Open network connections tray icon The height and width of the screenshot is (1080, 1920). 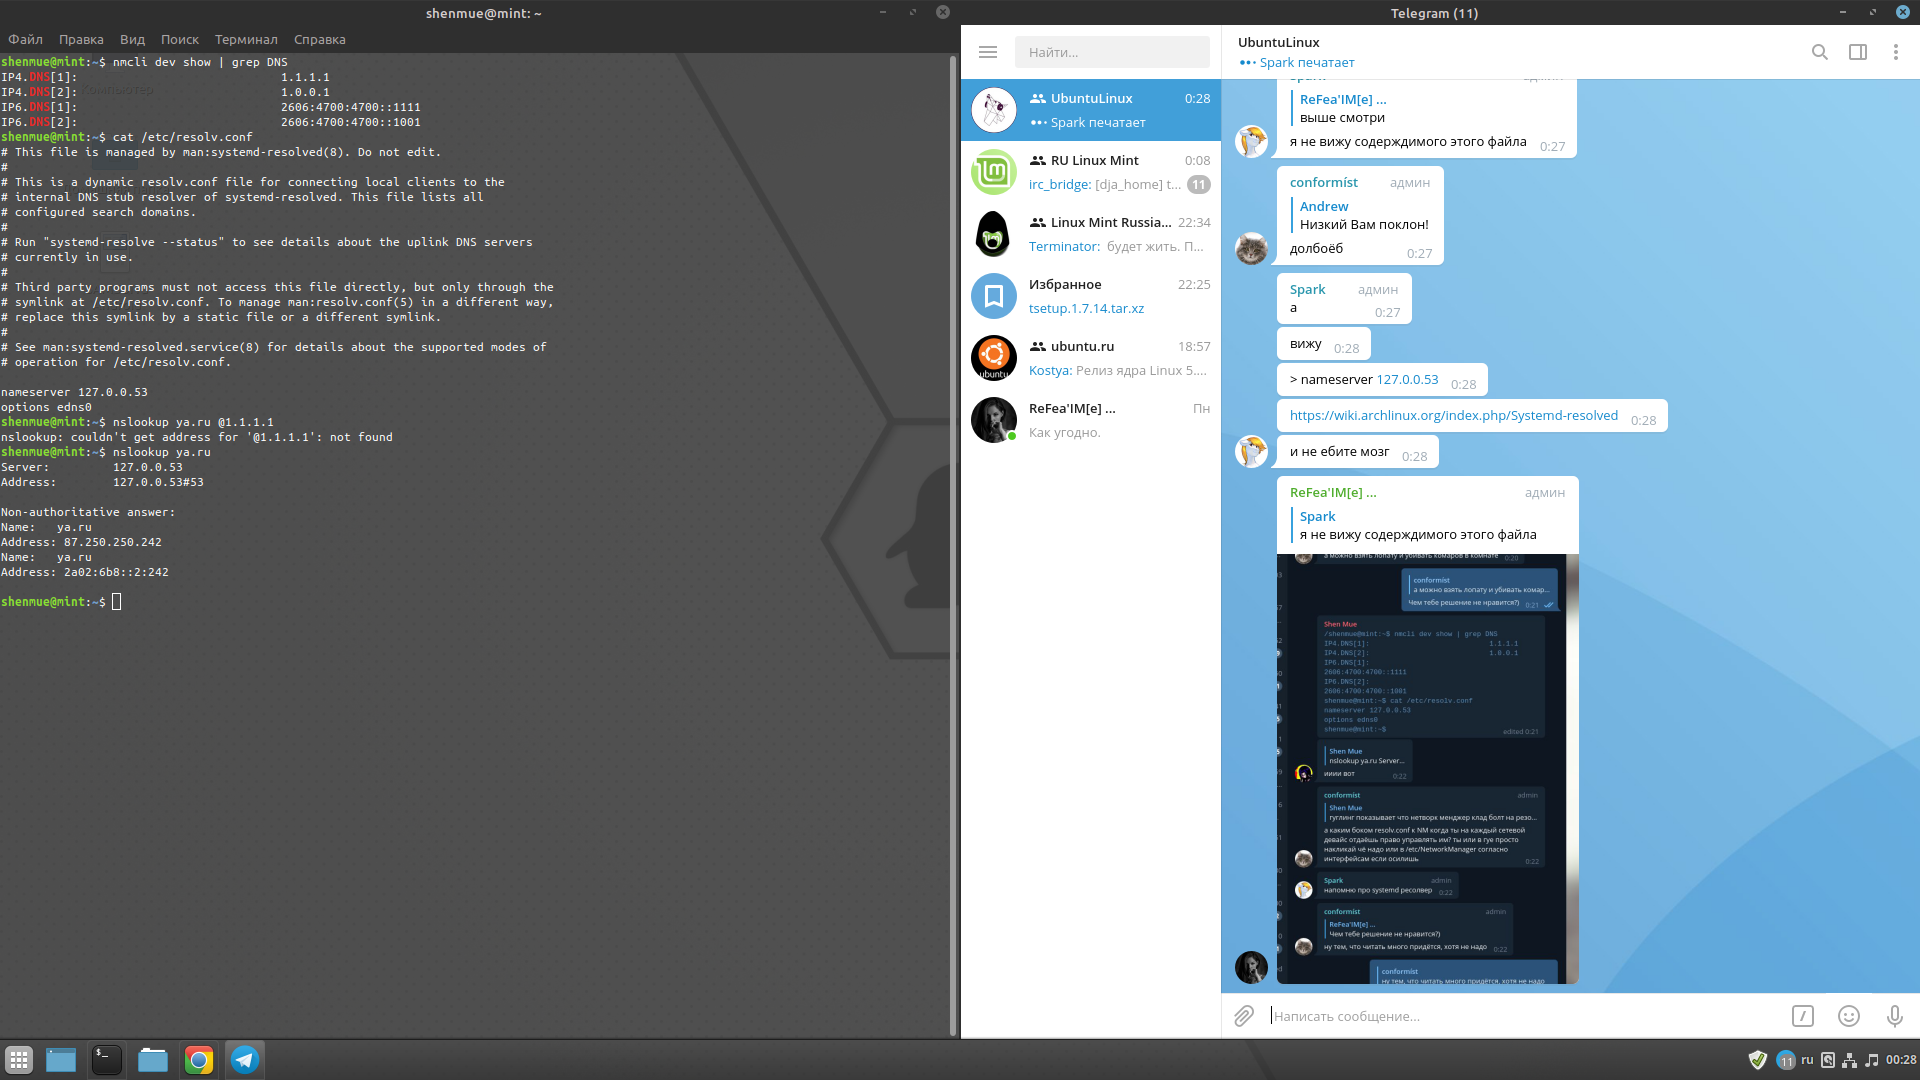point(1850,1060)
